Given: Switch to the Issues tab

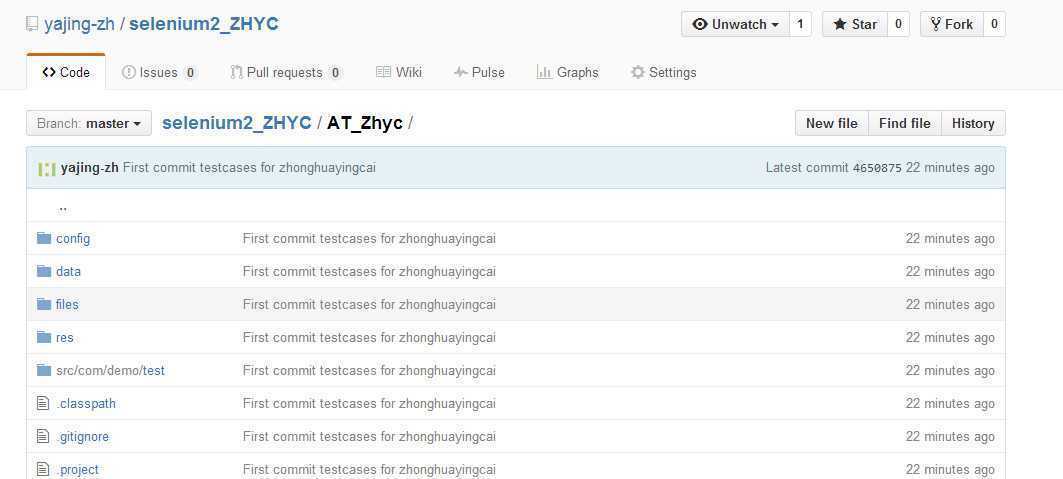Looking at the screenshot, I should pyautogui.click(x=159, y=72).
